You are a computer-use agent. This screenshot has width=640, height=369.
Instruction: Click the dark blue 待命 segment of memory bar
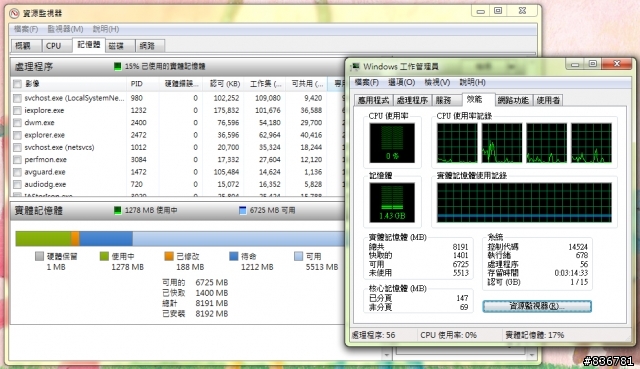tap(106, 238)
